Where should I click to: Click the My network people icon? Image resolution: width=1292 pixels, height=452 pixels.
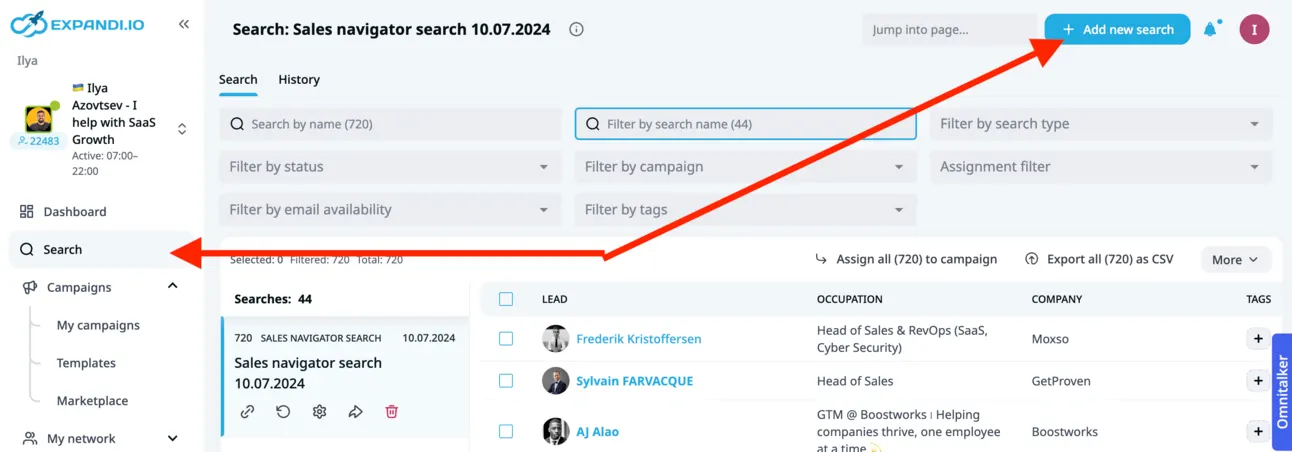(x=30, y=438)
